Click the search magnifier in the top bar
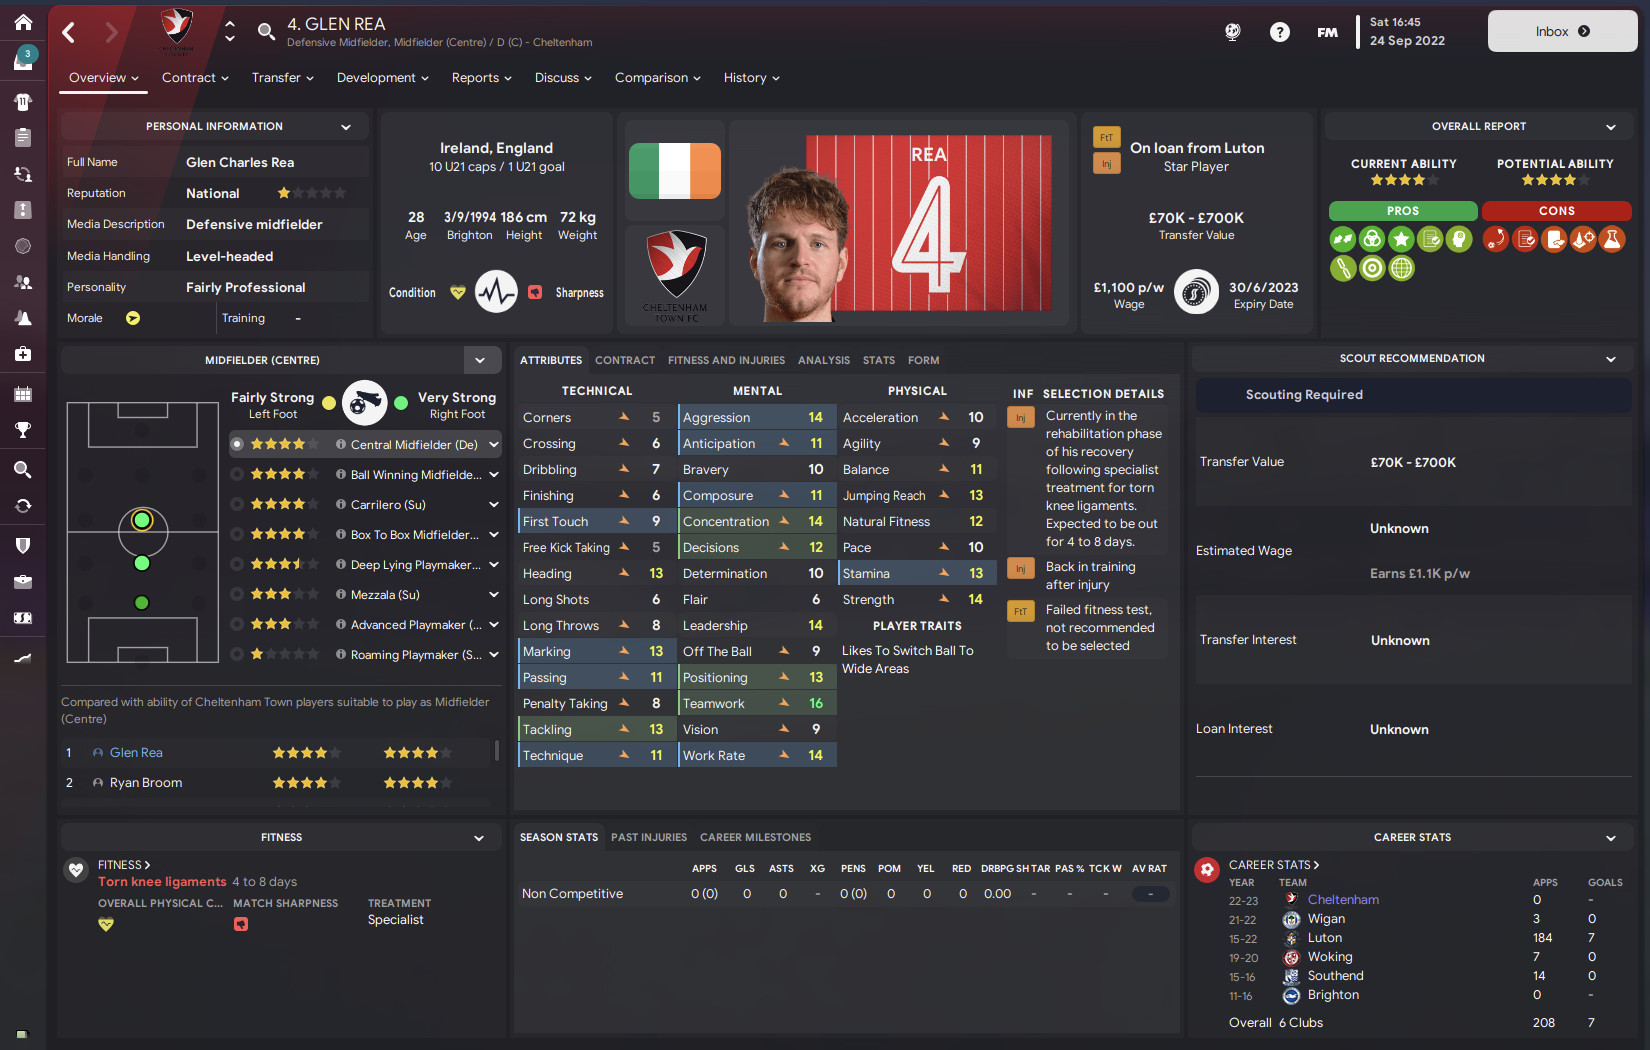Image resolution: width=1650 pixels, height=1050 pixels. [x=266, y=31]
